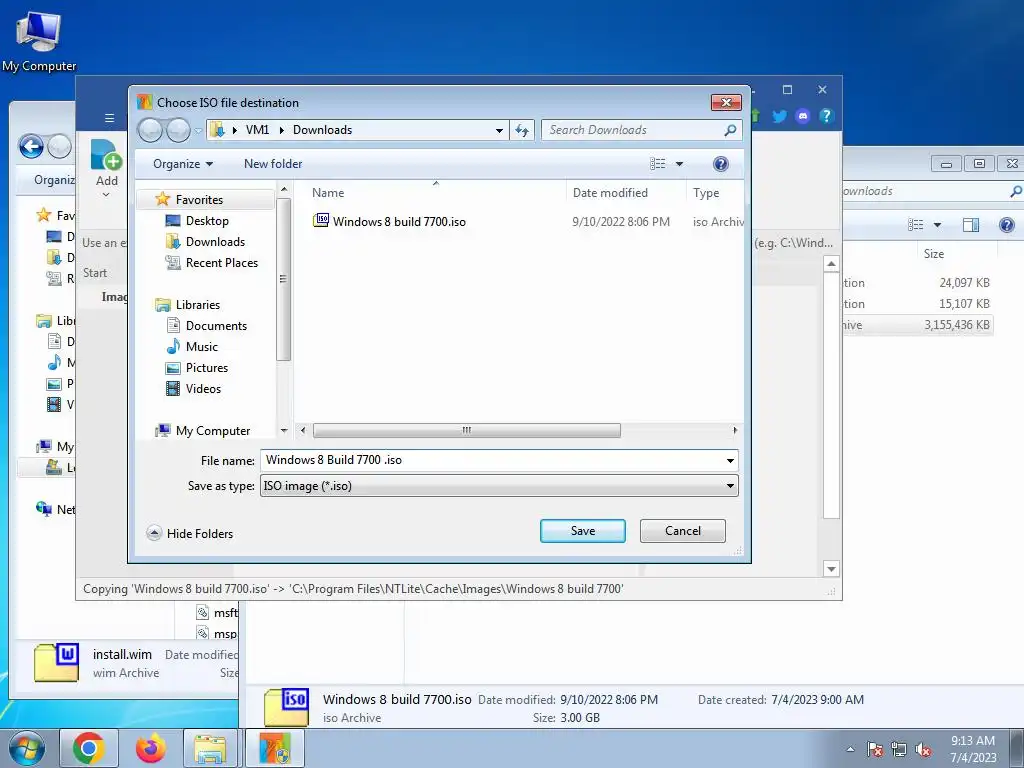Image resolution: width=1024 pixels, height=768 pixels.
Task: Open the NTLite hamburger menu icon
Action: coord(110,118)
